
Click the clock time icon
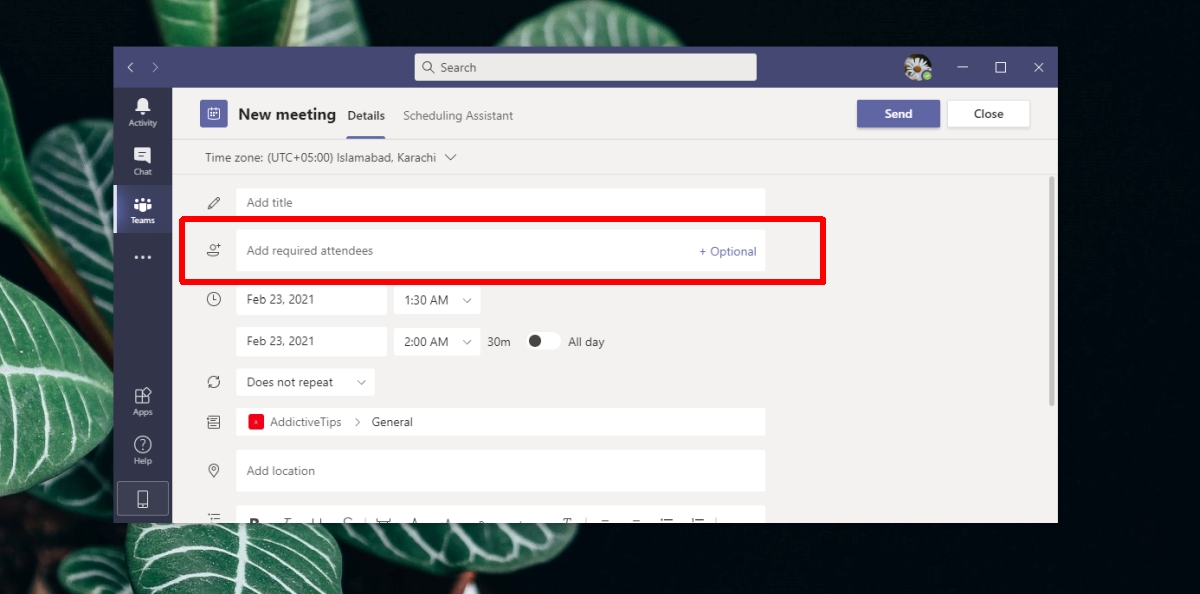click(x=213, y=299)
